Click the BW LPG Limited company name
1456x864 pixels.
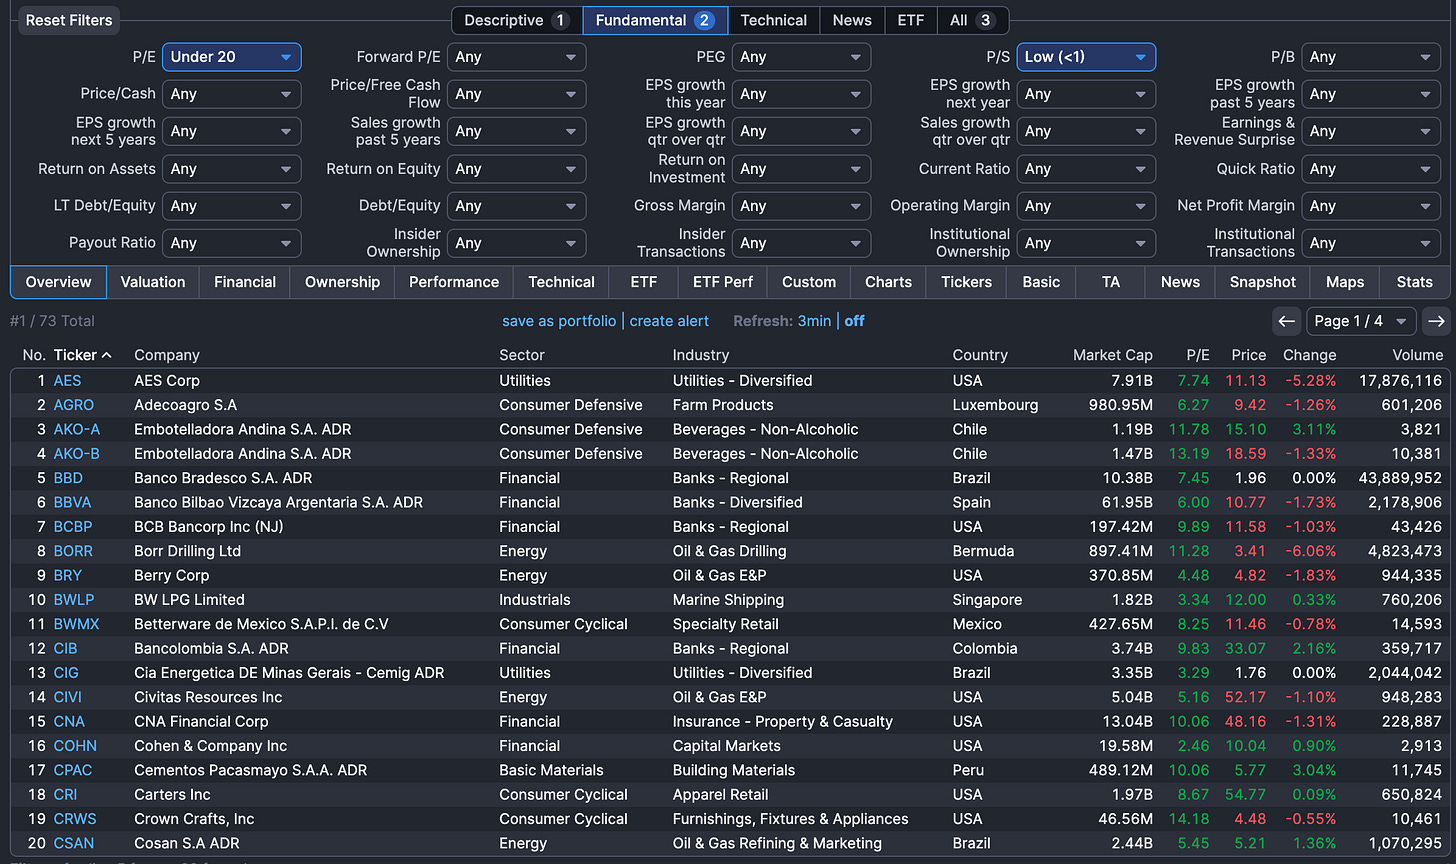(189, 600)
